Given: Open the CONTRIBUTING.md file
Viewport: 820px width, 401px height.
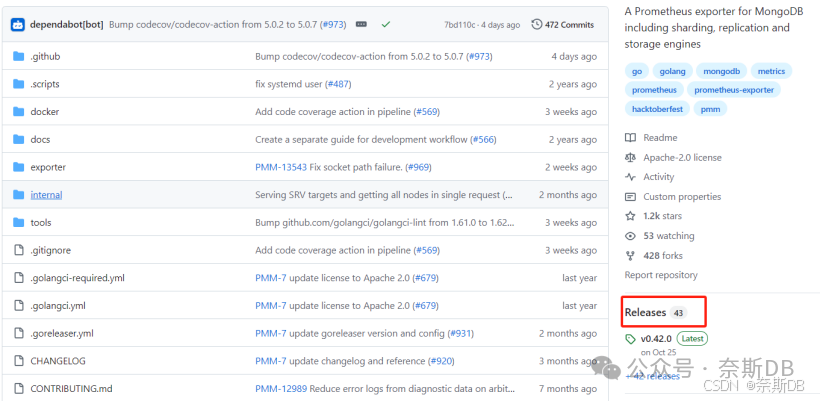Looking at the screenshot, I should (x=71, y=388).
